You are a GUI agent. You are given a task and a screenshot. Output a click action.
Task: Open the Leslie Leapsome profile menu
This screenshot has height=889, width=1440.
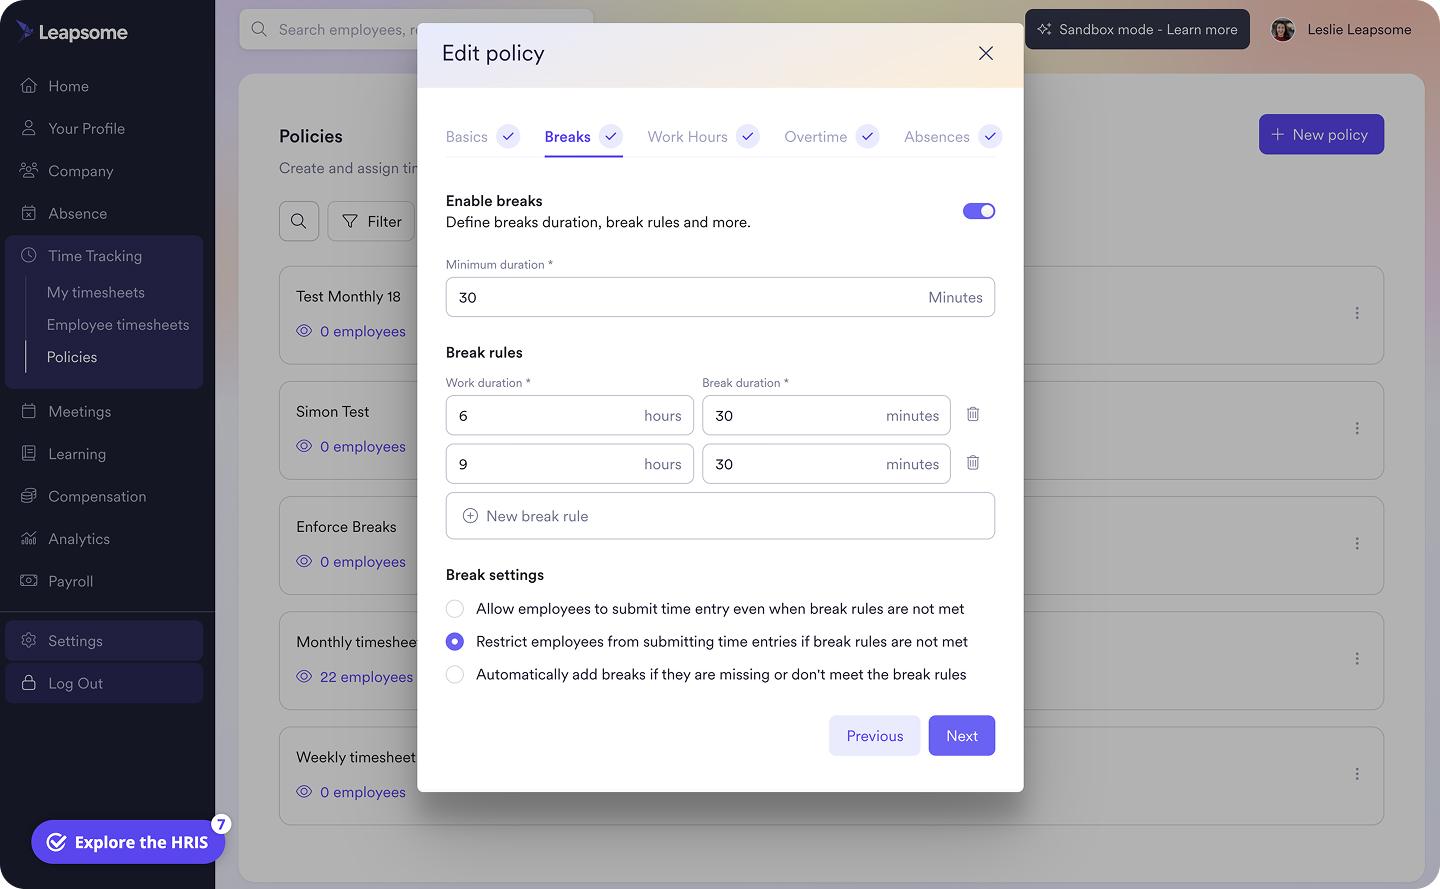pos(1341,29)
